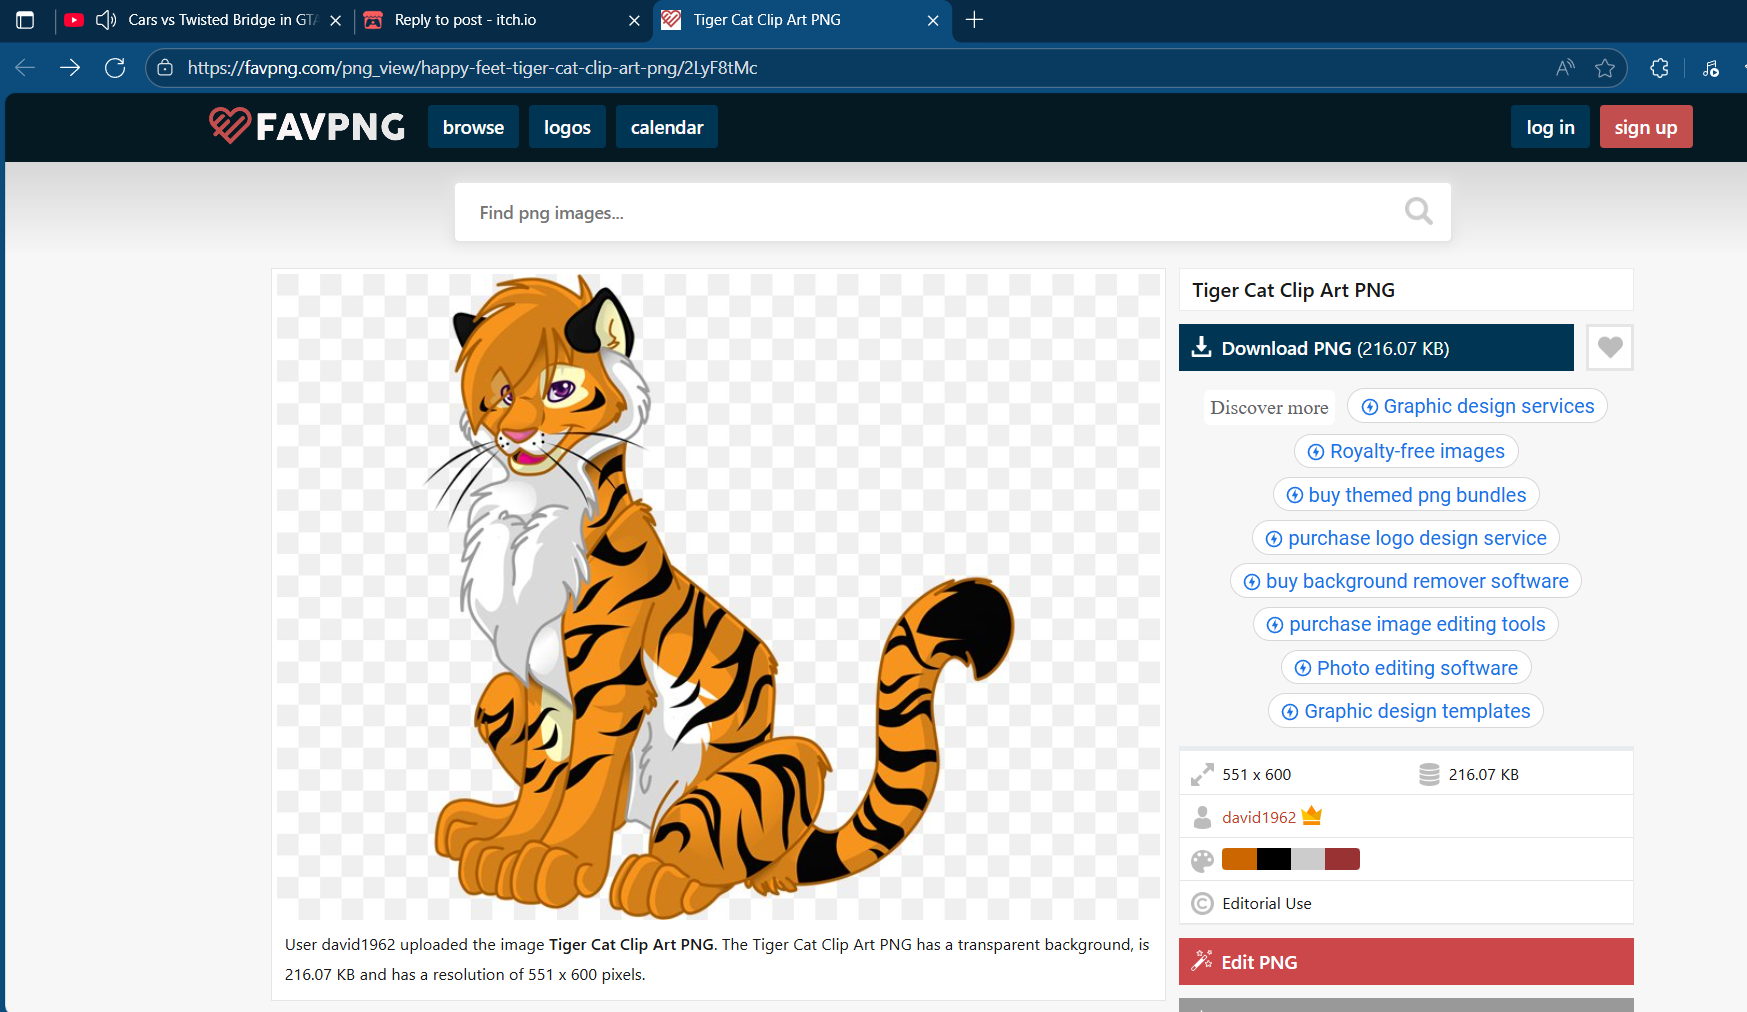
Task: Click the Edit PNG button
Action: point(1406,962)
